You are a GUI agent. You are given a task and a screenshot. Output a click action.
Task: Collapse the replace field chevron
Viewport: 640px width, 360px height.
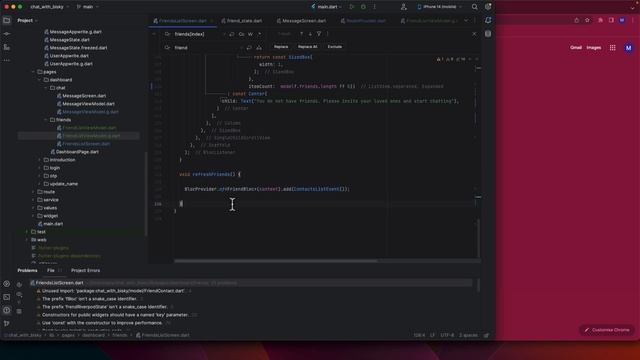[154, 34]
